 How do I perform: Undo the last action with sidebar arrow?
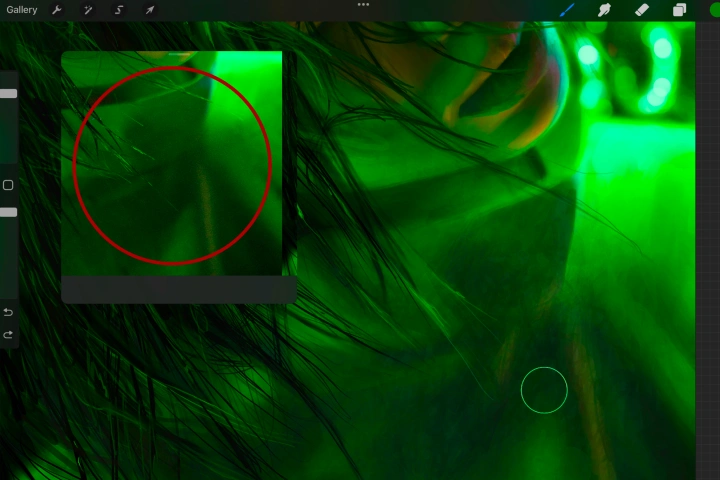click(x=8, y=312)
